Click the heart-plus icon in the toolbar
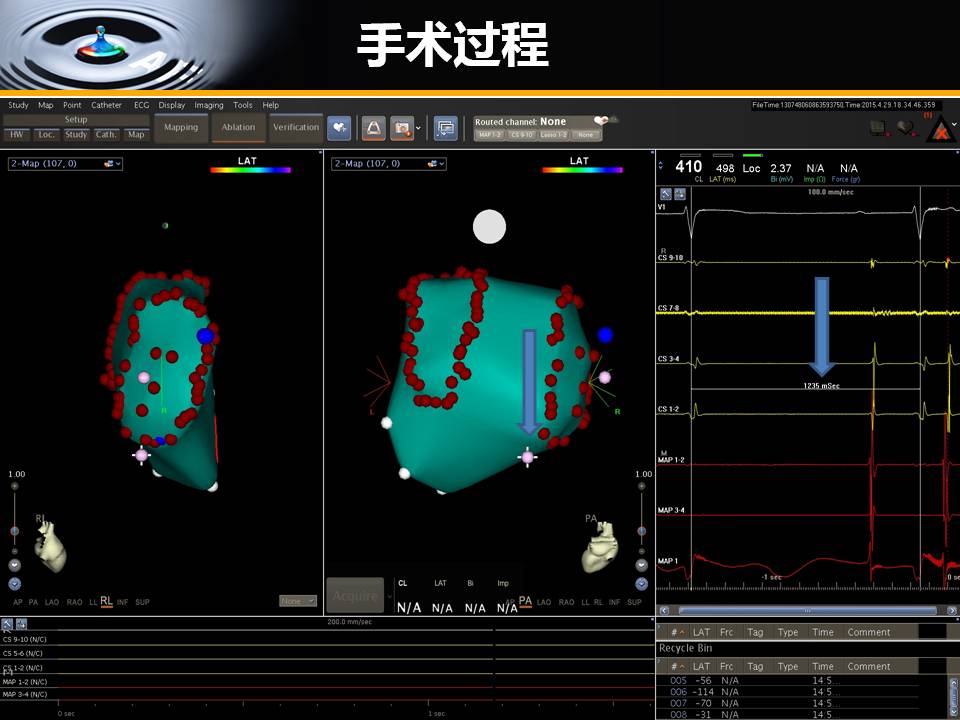The image size is (960, 720). coord(338,128)
